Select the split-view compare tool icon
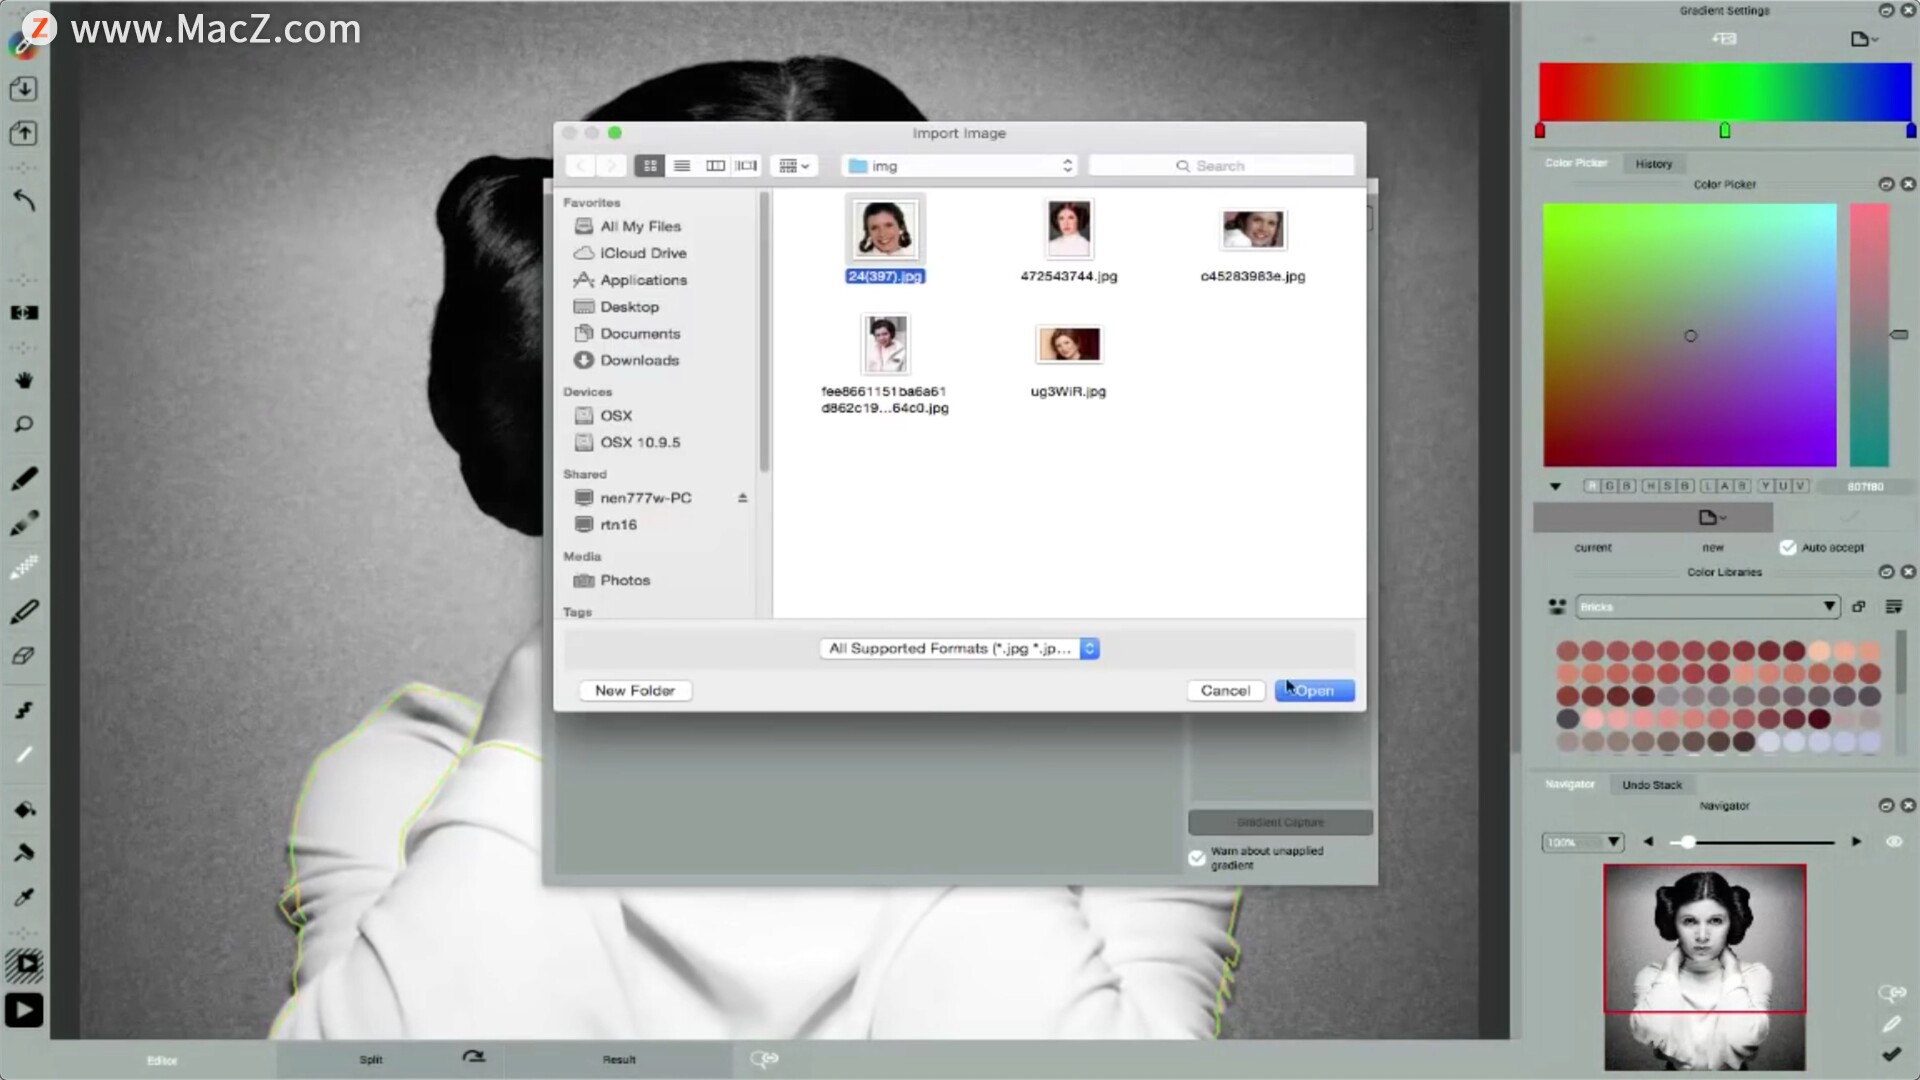This screenshot has height=1080, width=1920. (x=23, y=313)
